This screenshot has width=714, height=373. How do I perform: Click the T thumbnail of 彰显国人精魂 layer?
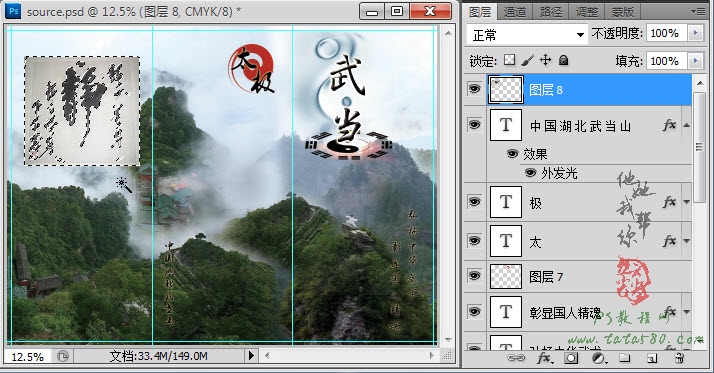[x=506, y=312]
